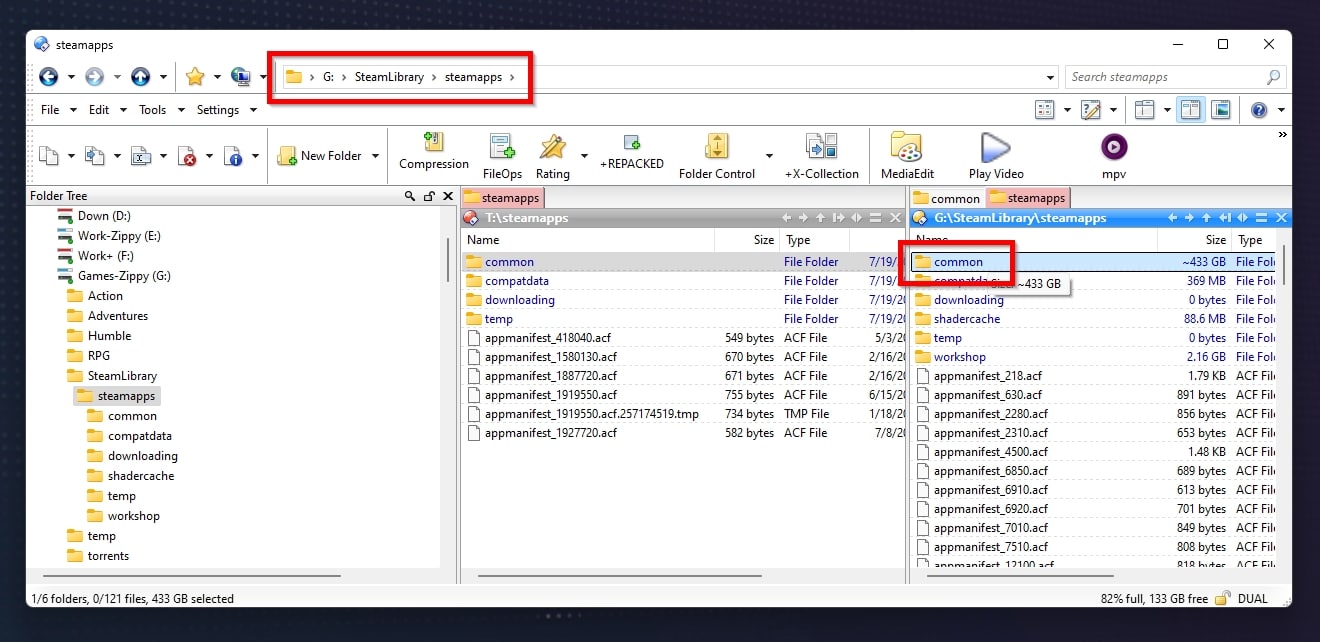Click the Compression toolbar button
This screenshot has height=642, width=1320.
(x=434, y=153)
